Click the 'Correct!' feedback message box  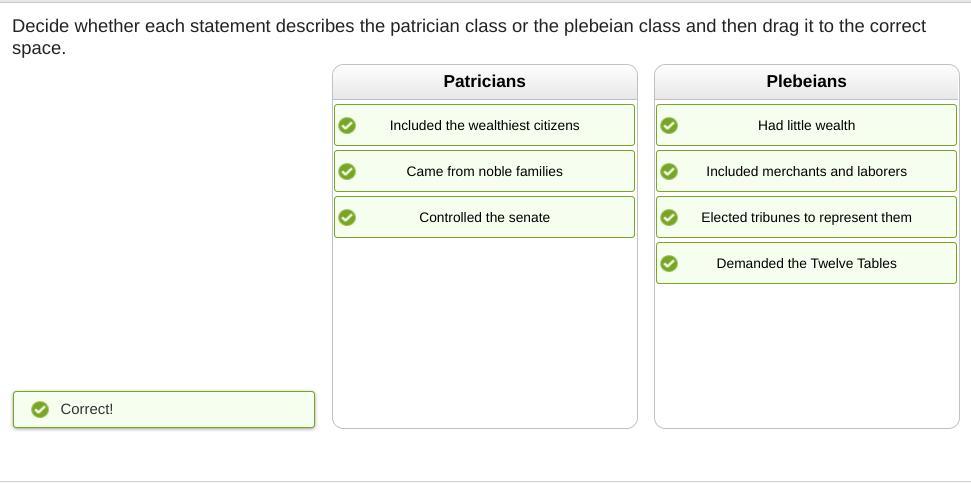(x=163, y=410)
